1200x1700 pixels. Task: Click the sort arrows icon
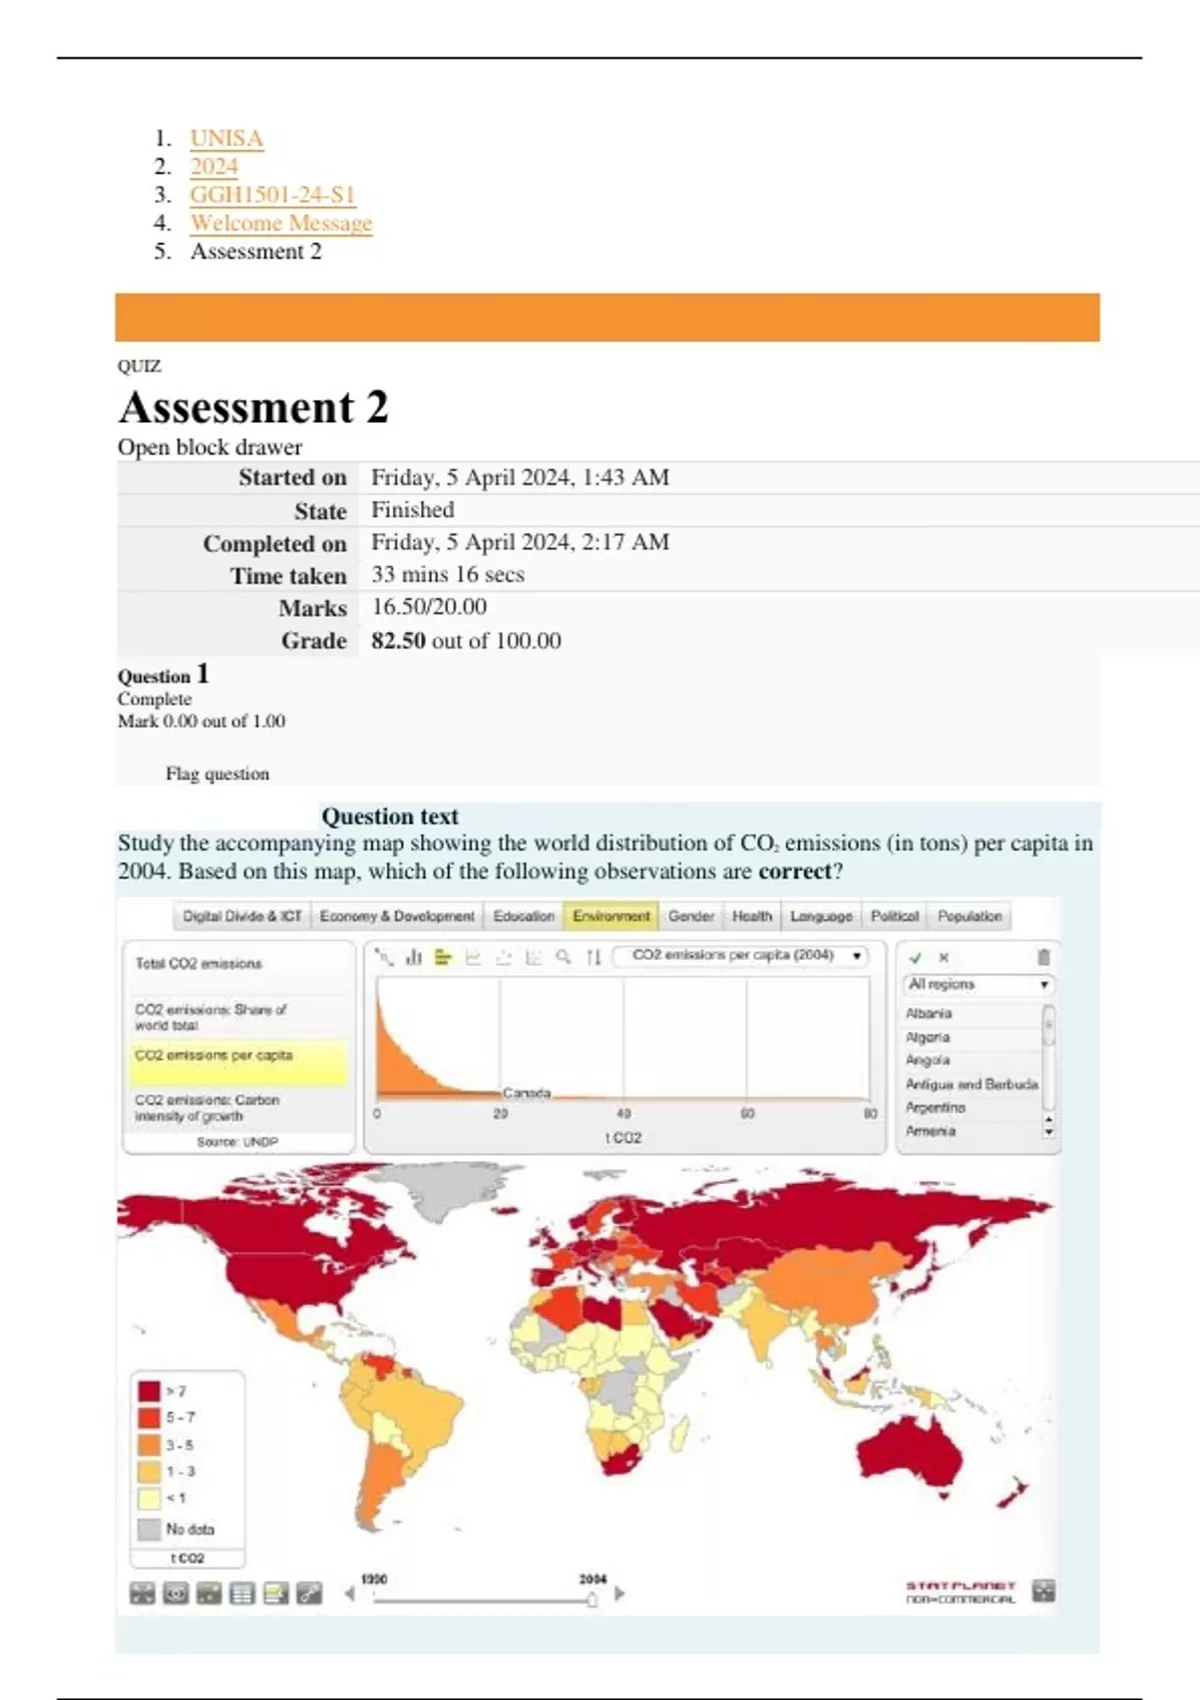pyautogui.click(x=594, y=957)
